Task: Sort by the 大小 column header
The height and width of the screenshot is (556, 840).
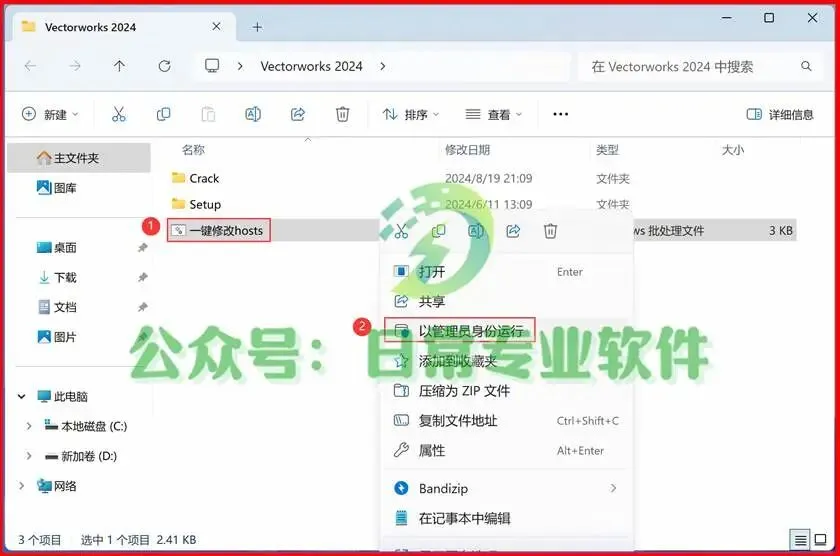Action: (732, 149)
